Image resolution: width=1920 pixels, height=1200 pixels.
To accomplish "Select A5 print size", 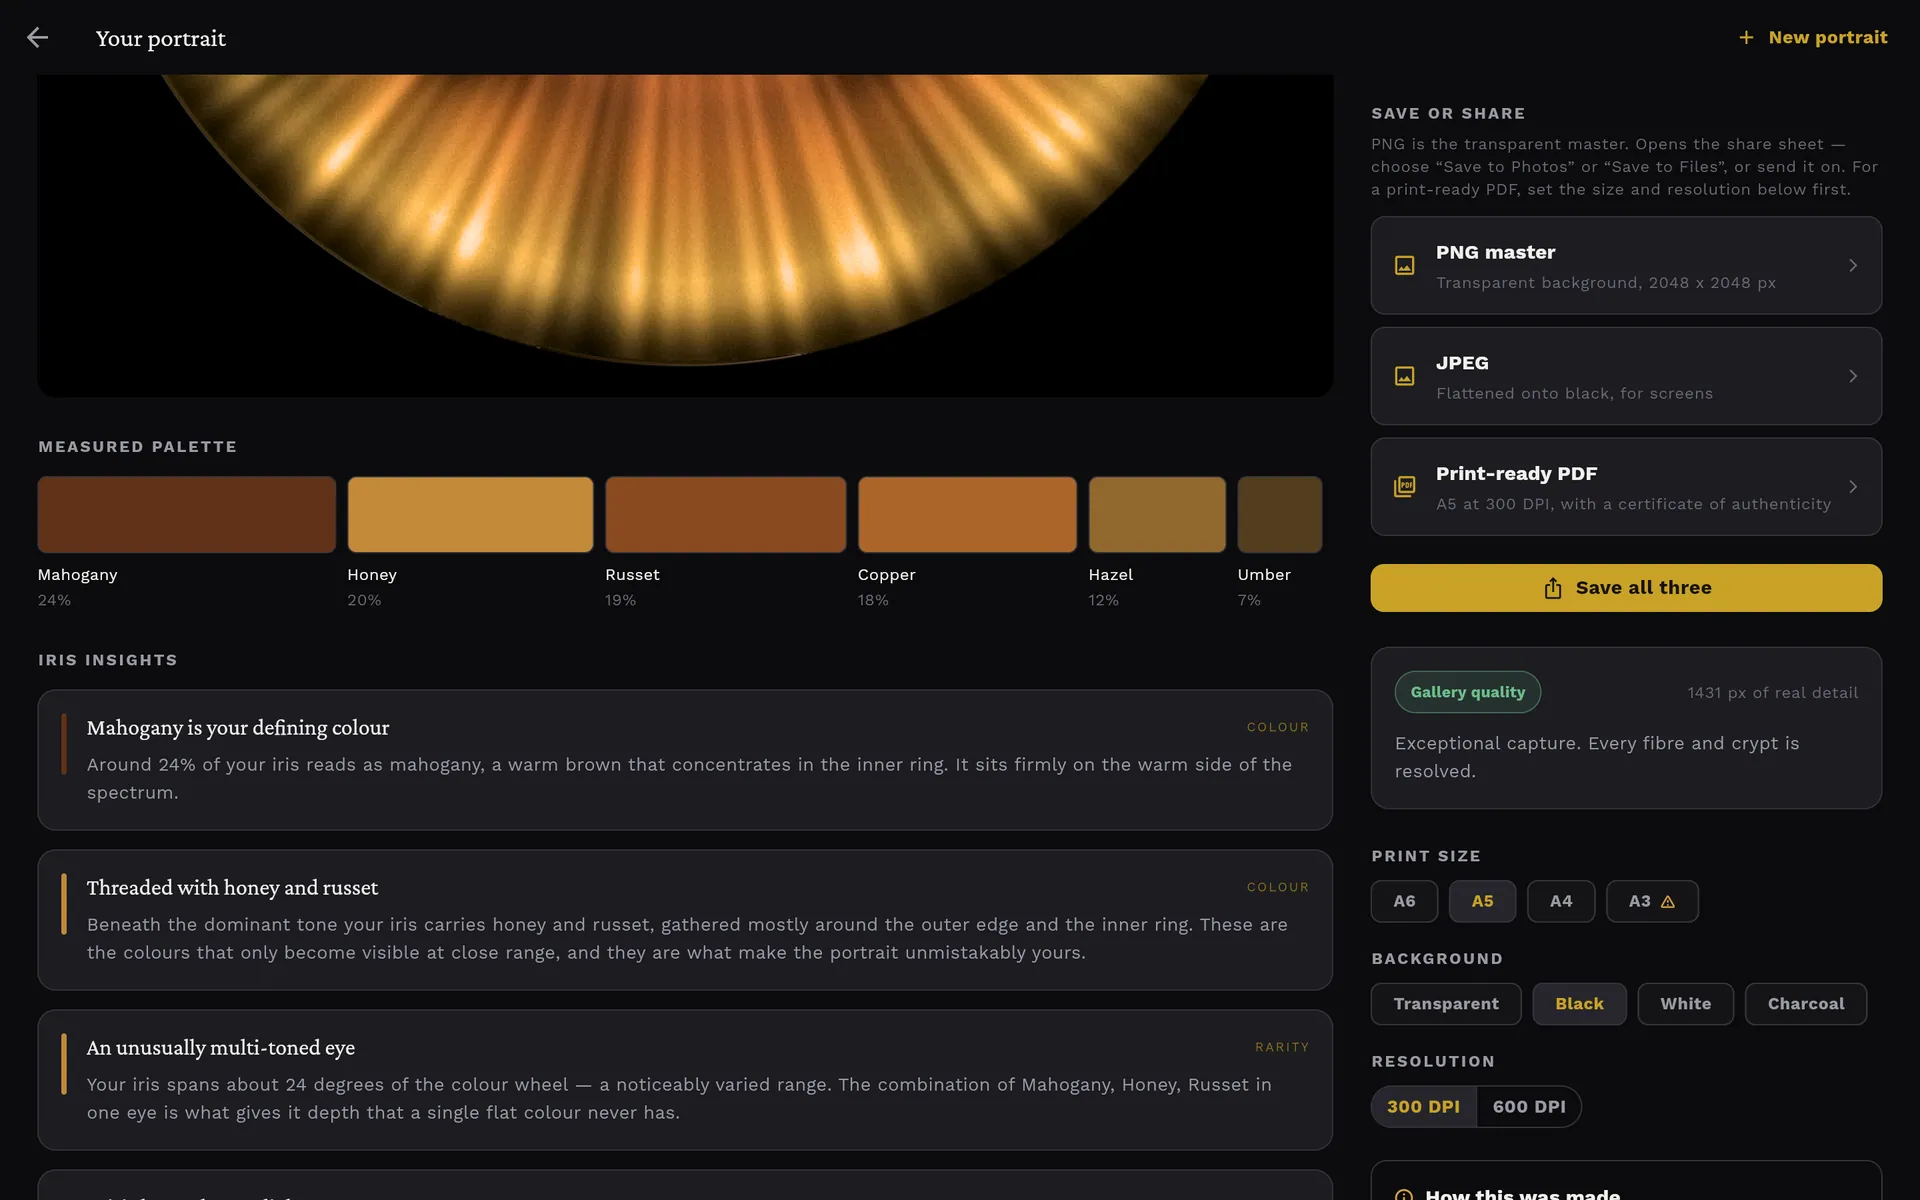I will coord(1482,901).
